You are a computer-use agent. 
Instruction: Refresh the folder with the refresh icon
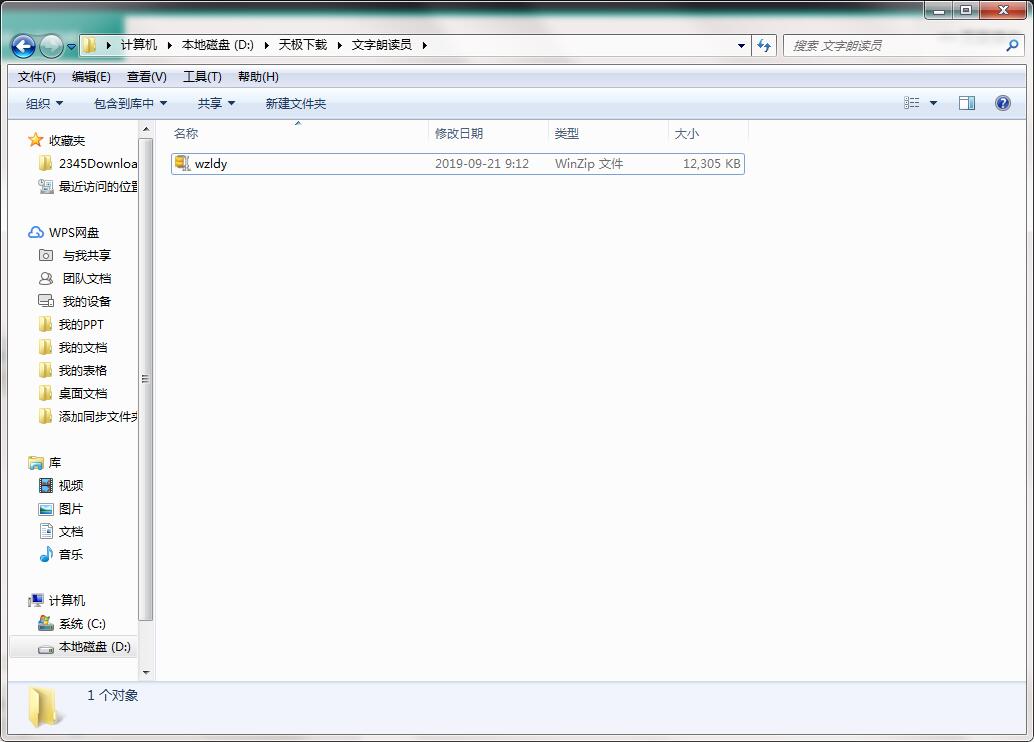point(764,46)
